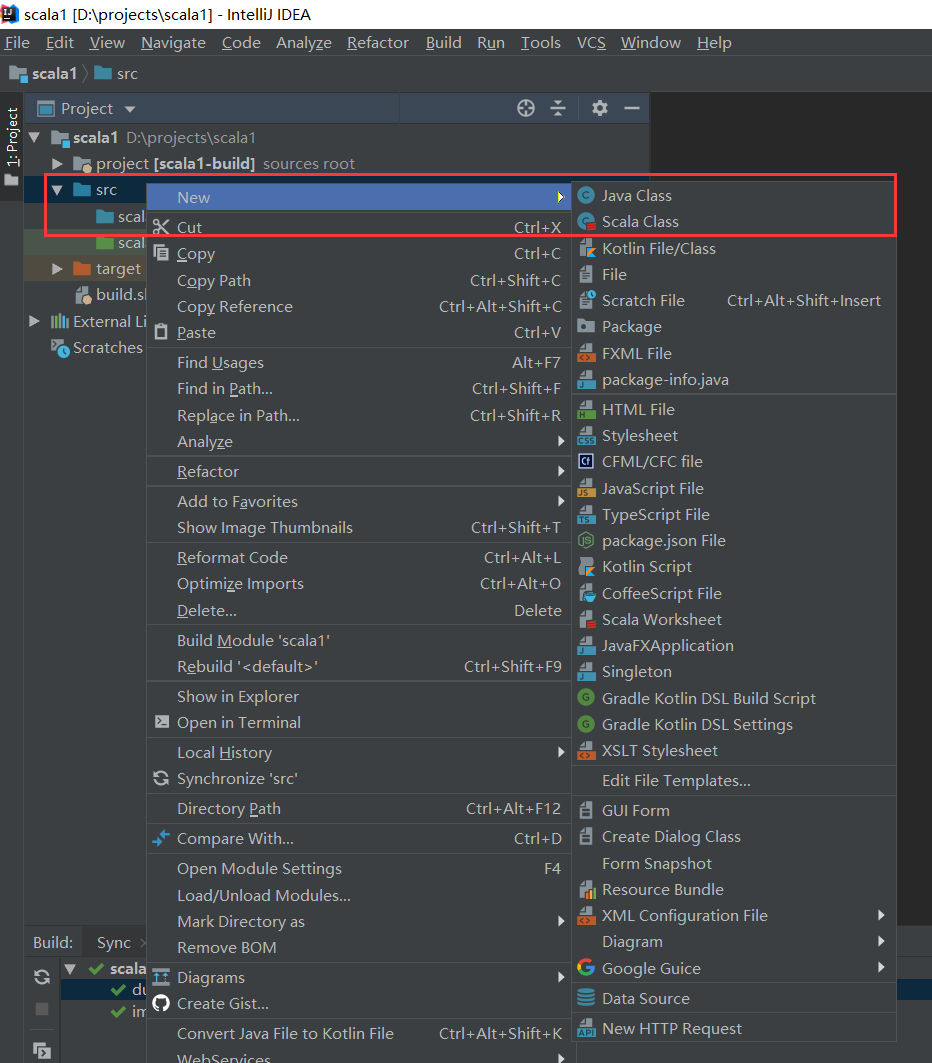Click the package.json File icon
The image size is (932, 1063).
[x=586, y=541]
